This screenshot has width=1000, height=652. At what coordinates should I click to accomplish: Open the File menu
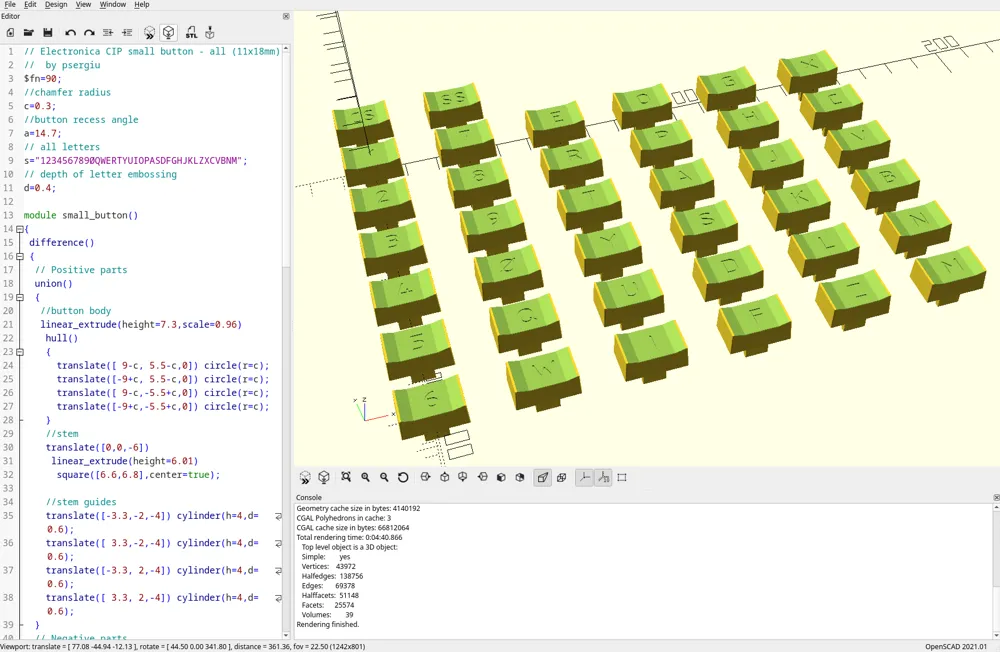point(10,4)
